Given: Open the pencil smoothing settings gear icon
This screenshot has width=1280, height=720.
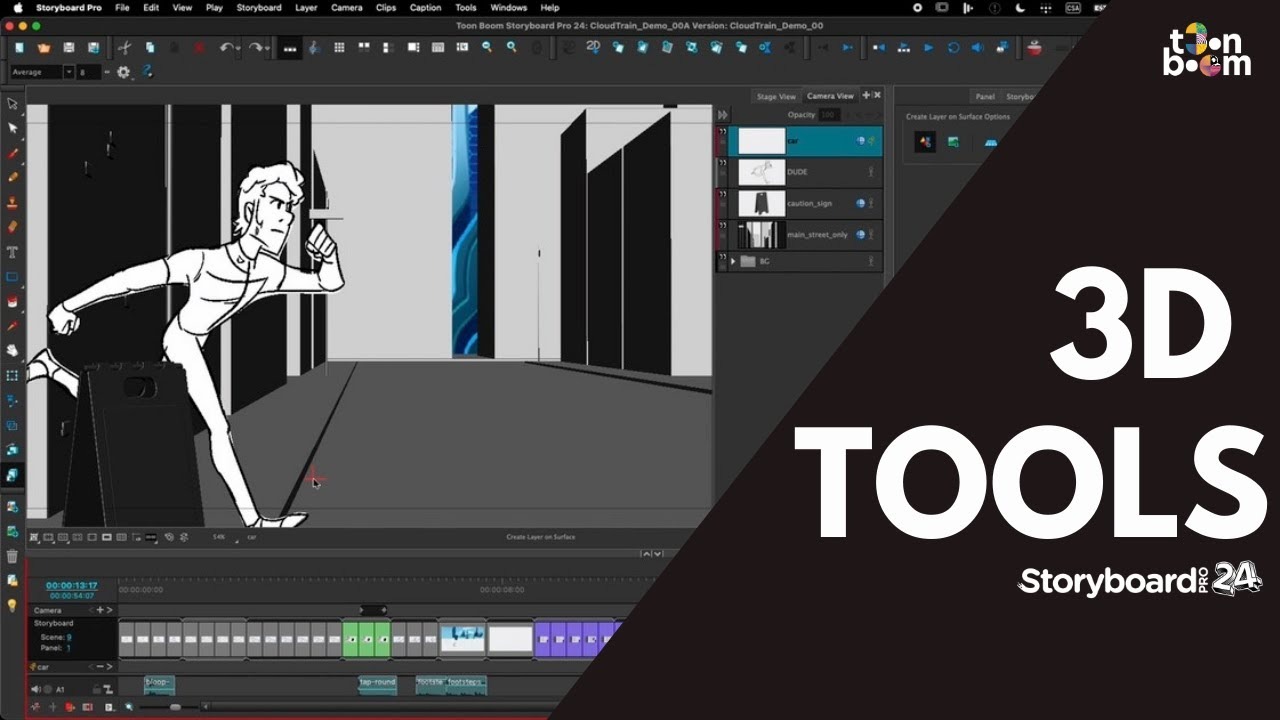Looking at the screenshot, I should coord(124,72).
